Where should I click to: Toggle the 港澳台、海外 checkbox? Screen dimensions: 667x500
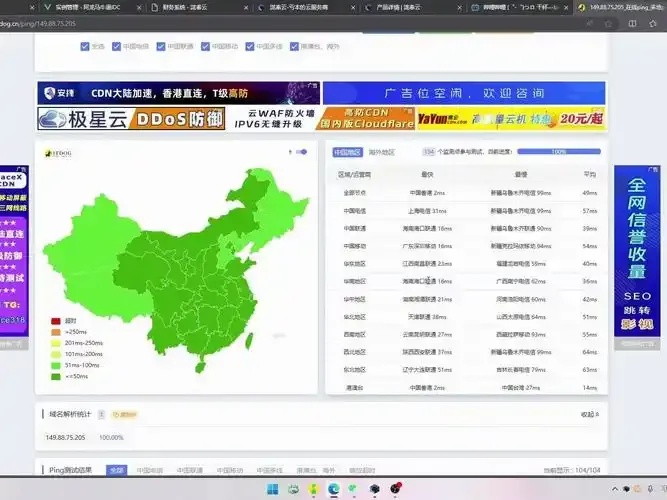[x=294, y=46]
